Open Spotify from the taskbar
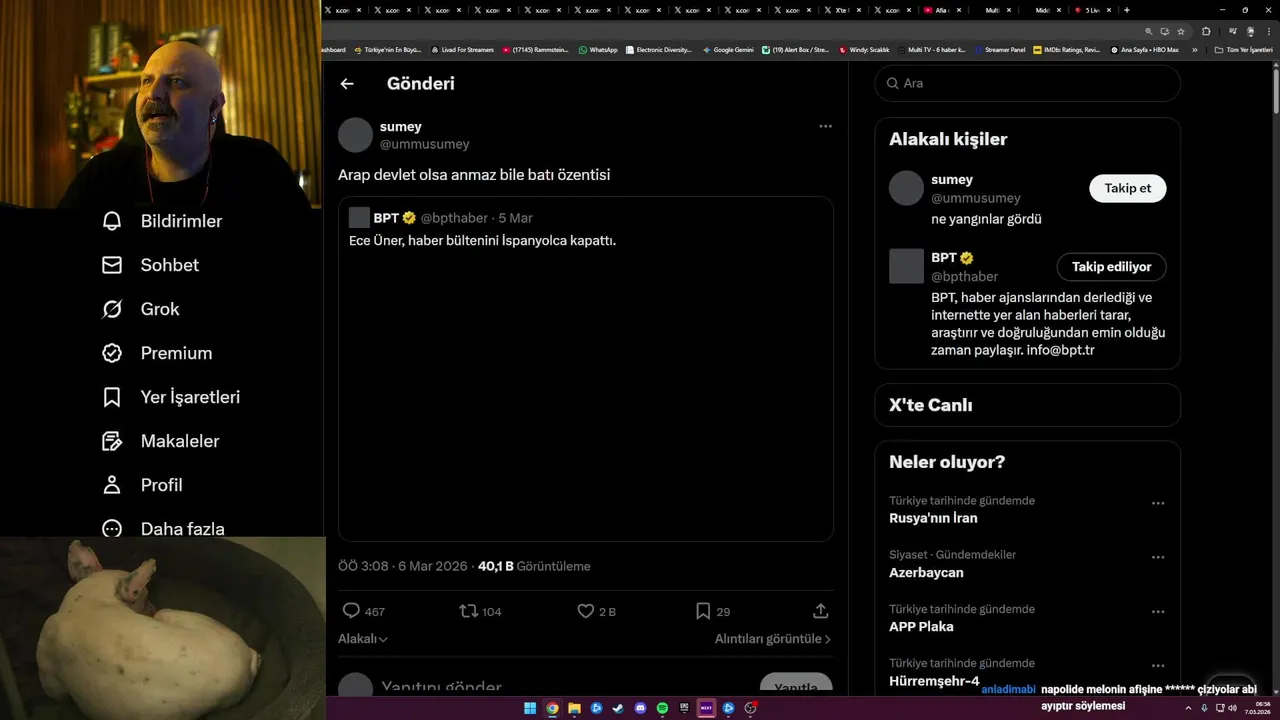Image resolution: width=1280 pixels, height=720 pixels. 662,709
